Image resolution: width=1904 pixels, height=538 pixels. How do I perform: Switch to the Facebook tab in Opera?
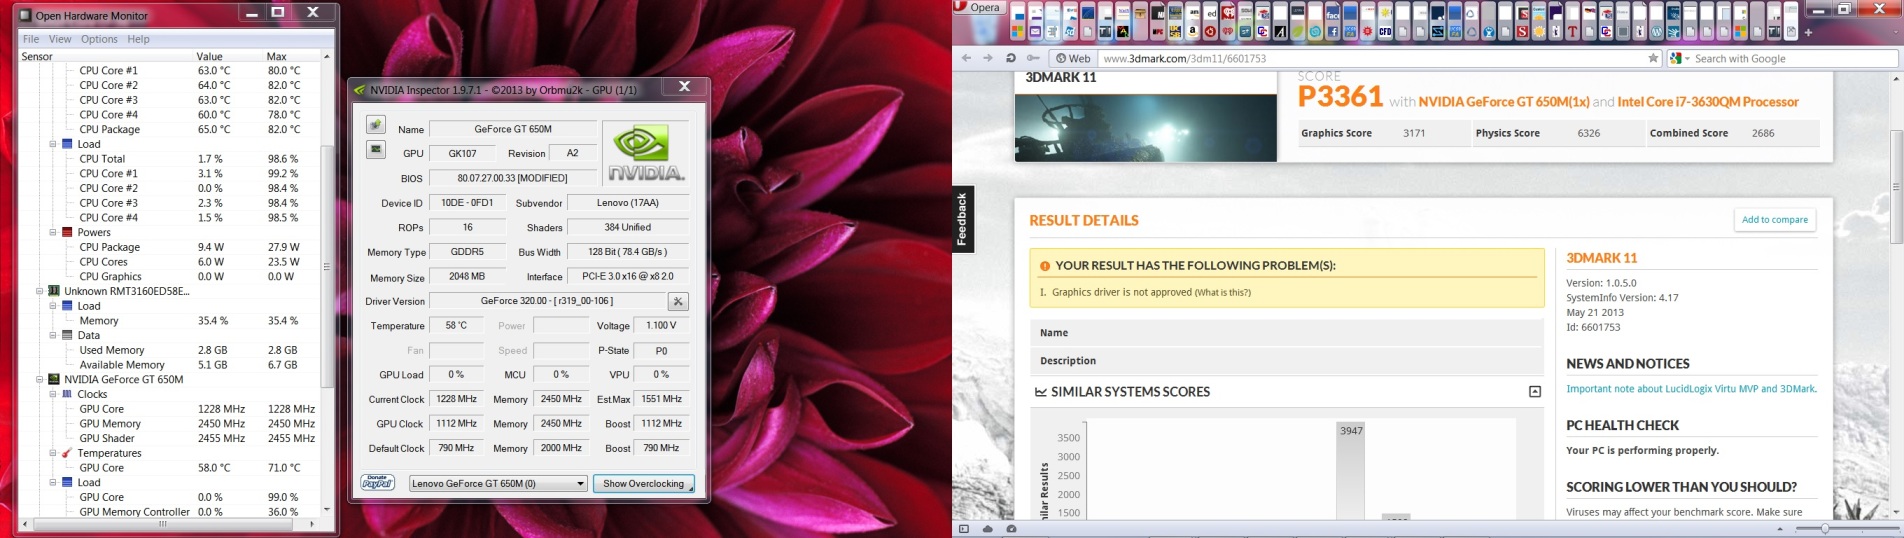[x=1332, y=22]
